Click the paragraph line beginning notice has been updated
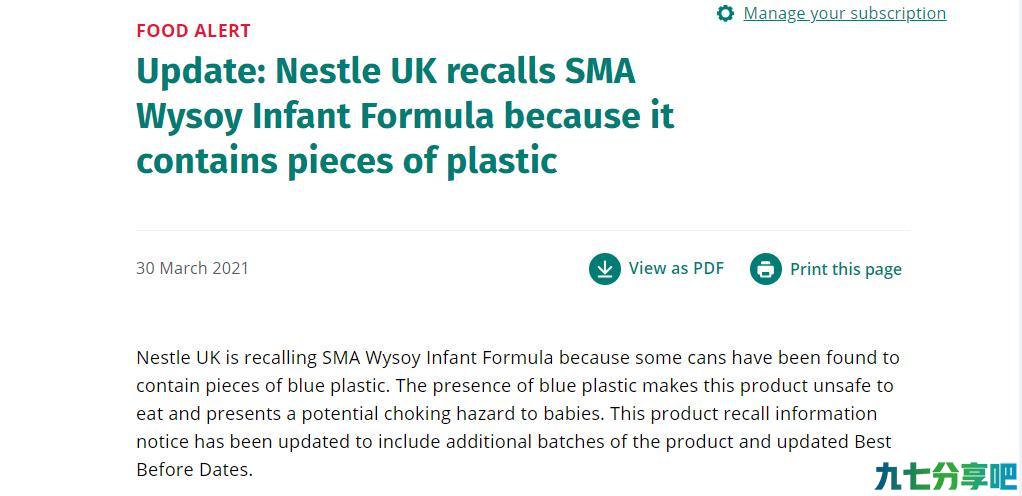The width and height of the screenshot is (1022, 496). point(514,442)
